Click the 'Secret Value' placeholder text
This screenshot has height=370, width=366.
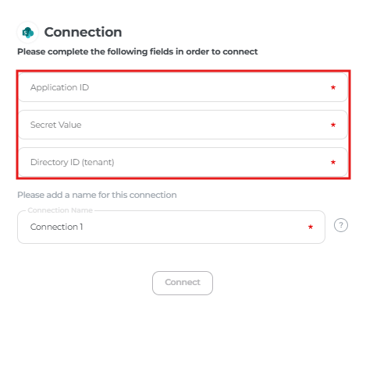pyautogui.click(x=56, y=125)
